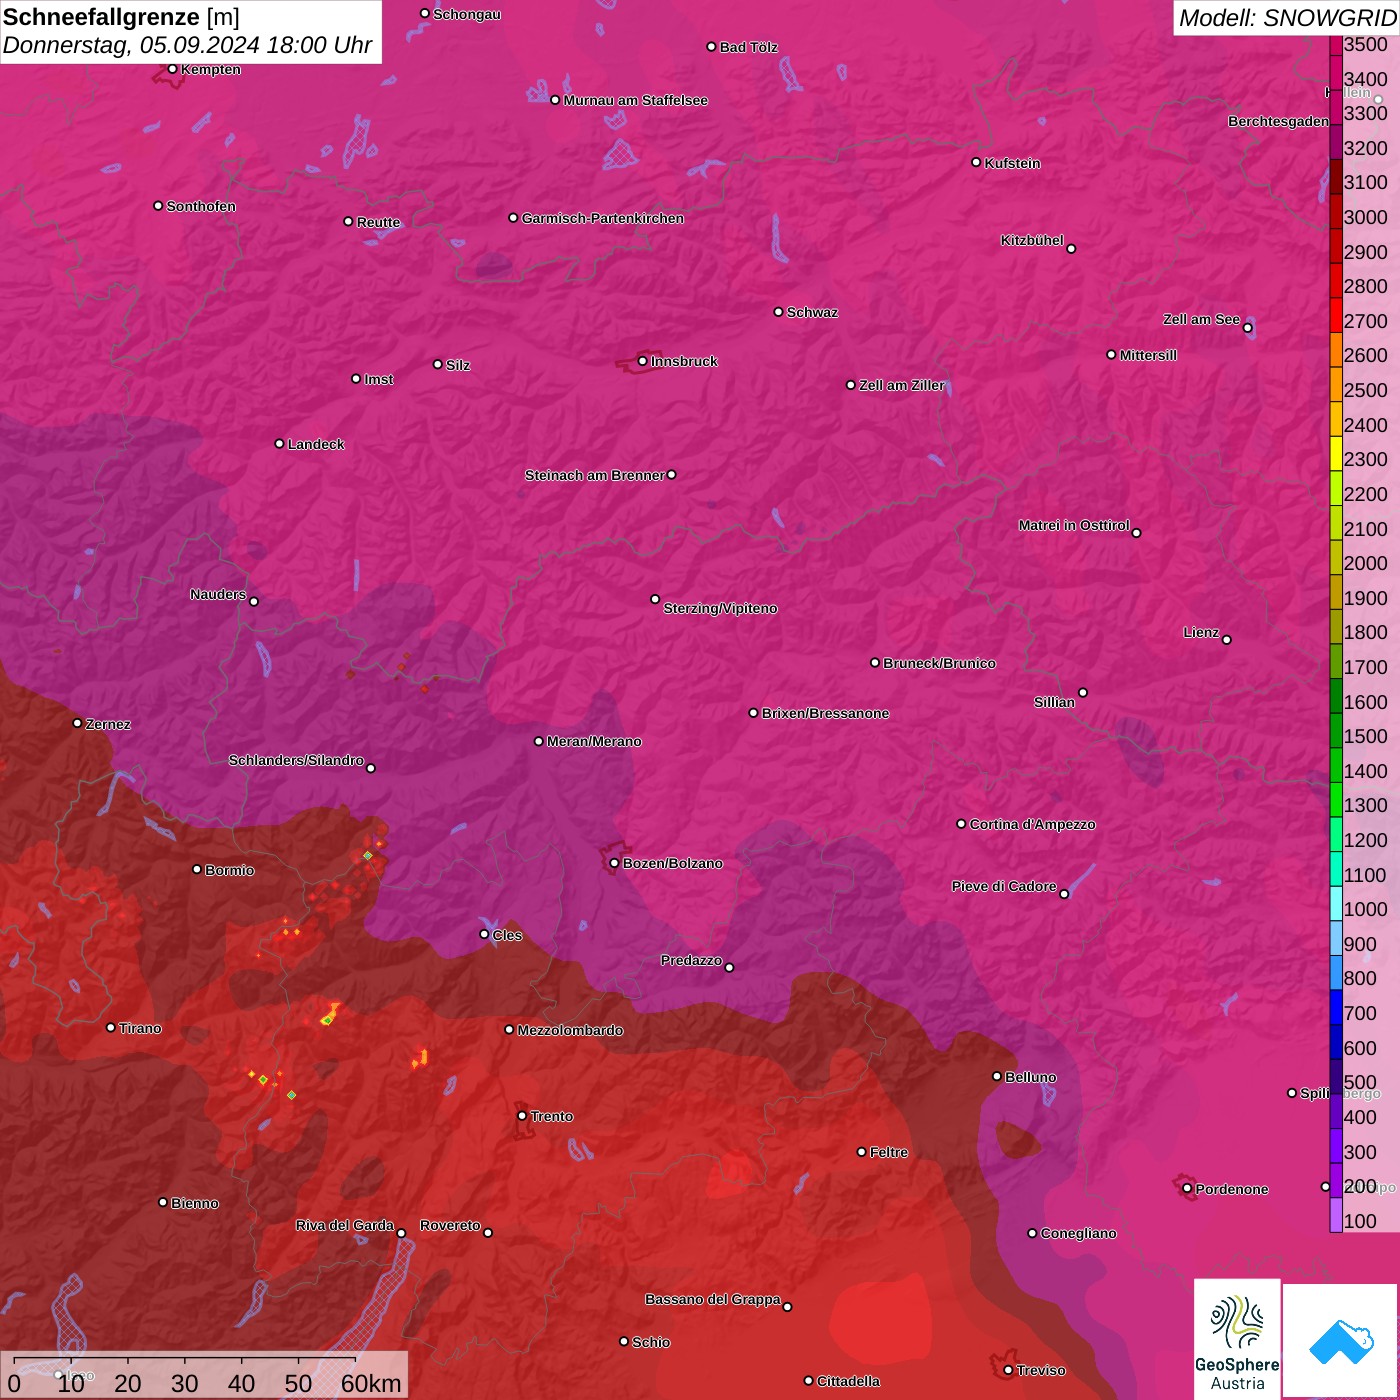Click the Zell am See label

point(1201,319)
